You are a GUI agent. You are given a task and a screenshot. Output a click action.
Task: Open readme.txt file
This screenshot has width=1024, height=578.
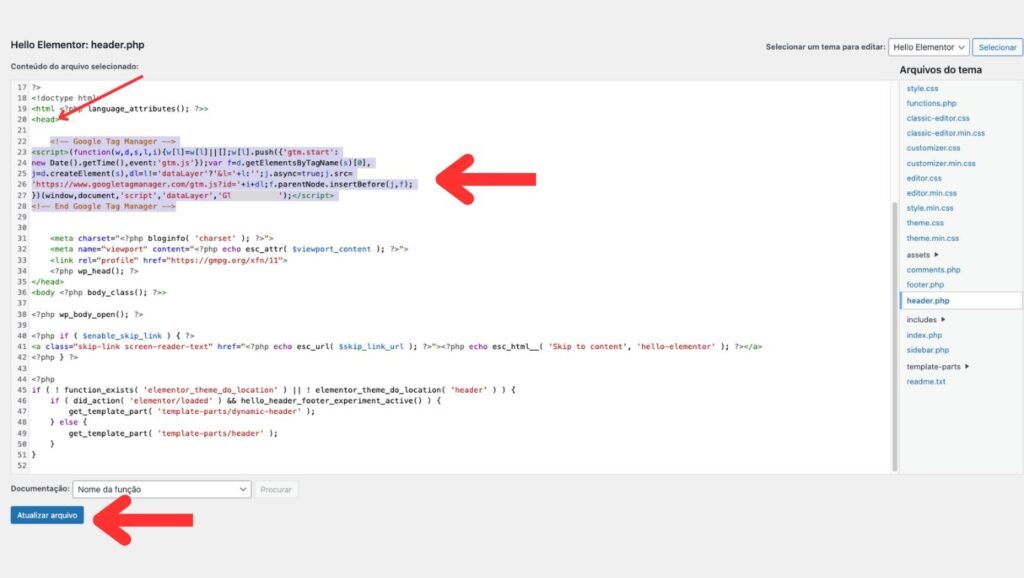click(x=926, y=381)
